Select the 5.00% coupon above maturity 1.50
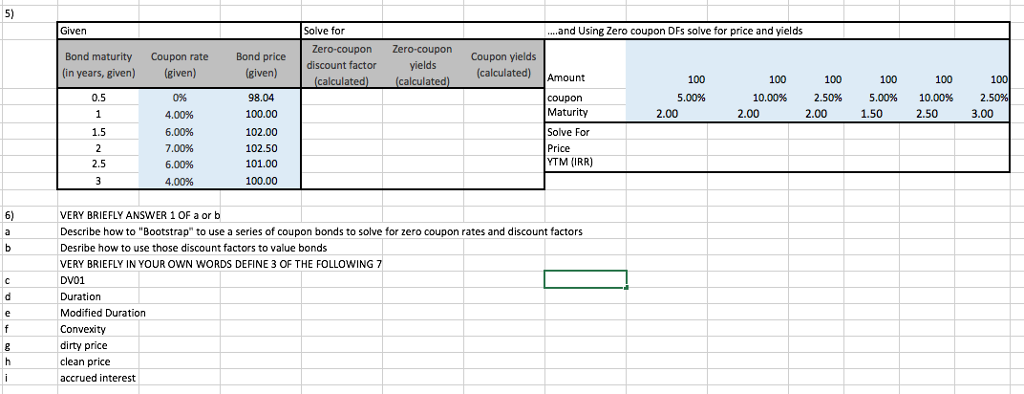Image resolution: width=1024 pixels, height=394 pixels. tap(870, 98)
